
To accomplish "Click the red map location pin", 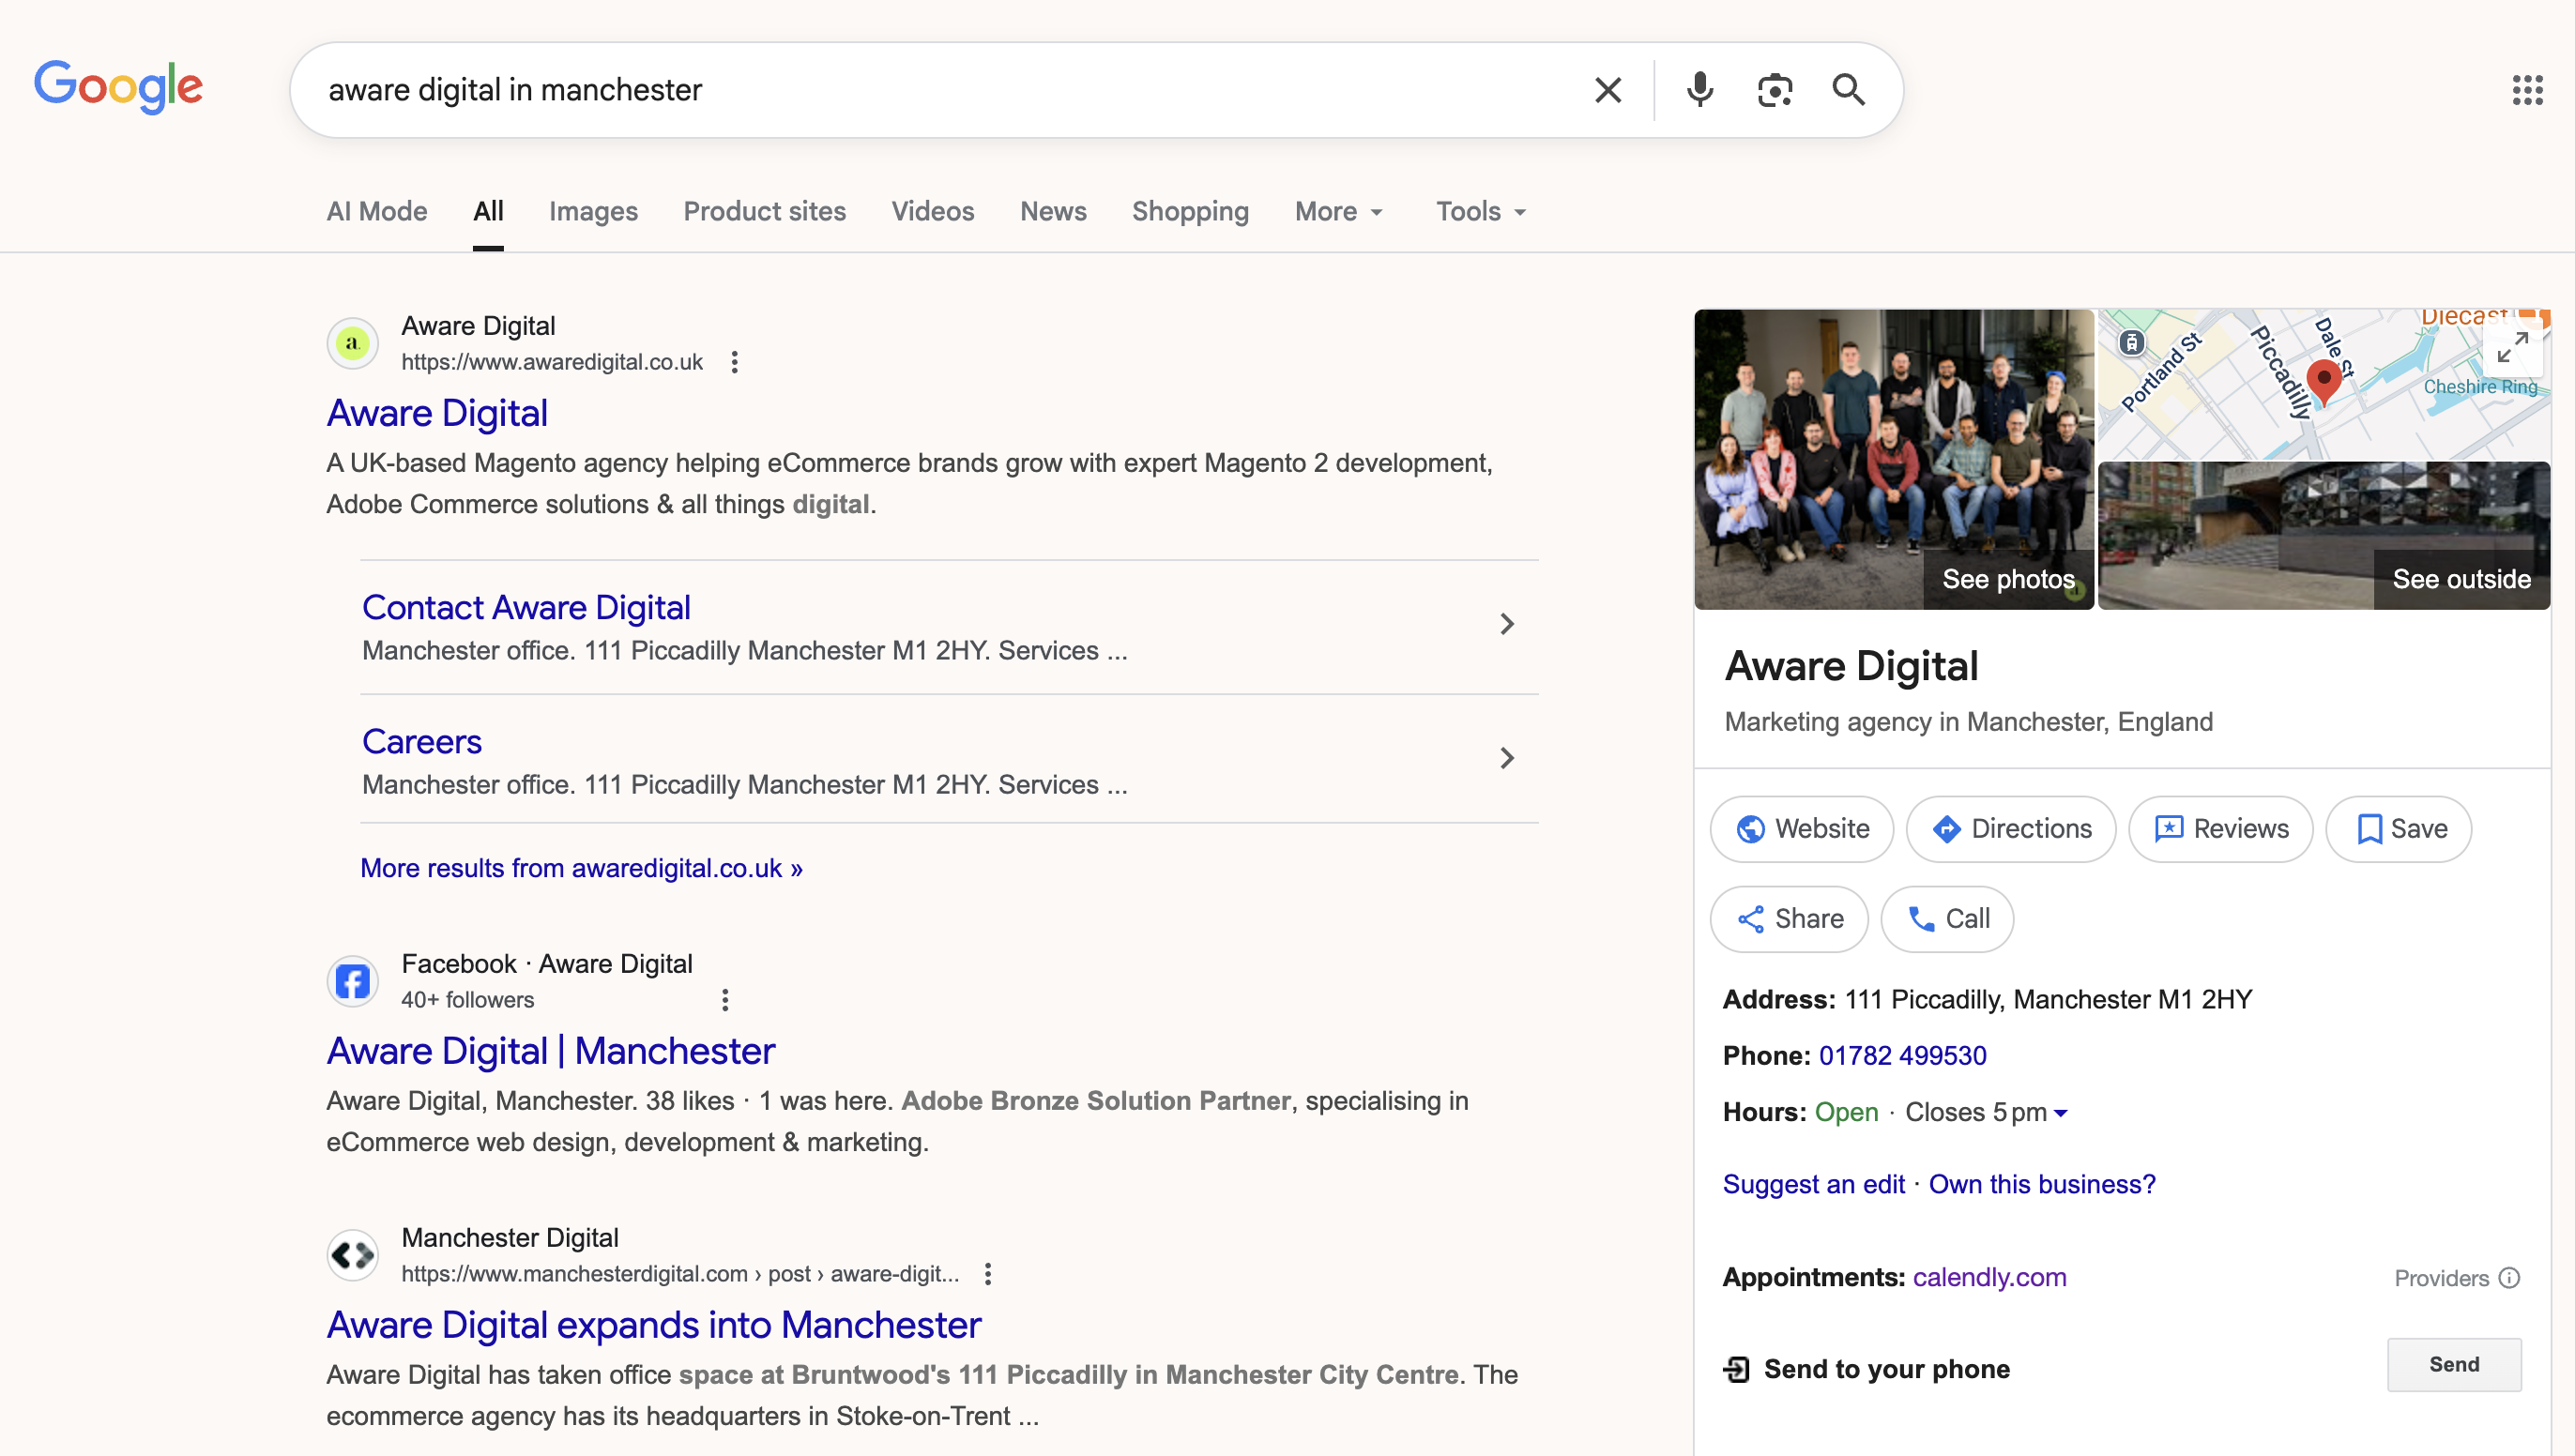I will click(x=2323, y=382).
